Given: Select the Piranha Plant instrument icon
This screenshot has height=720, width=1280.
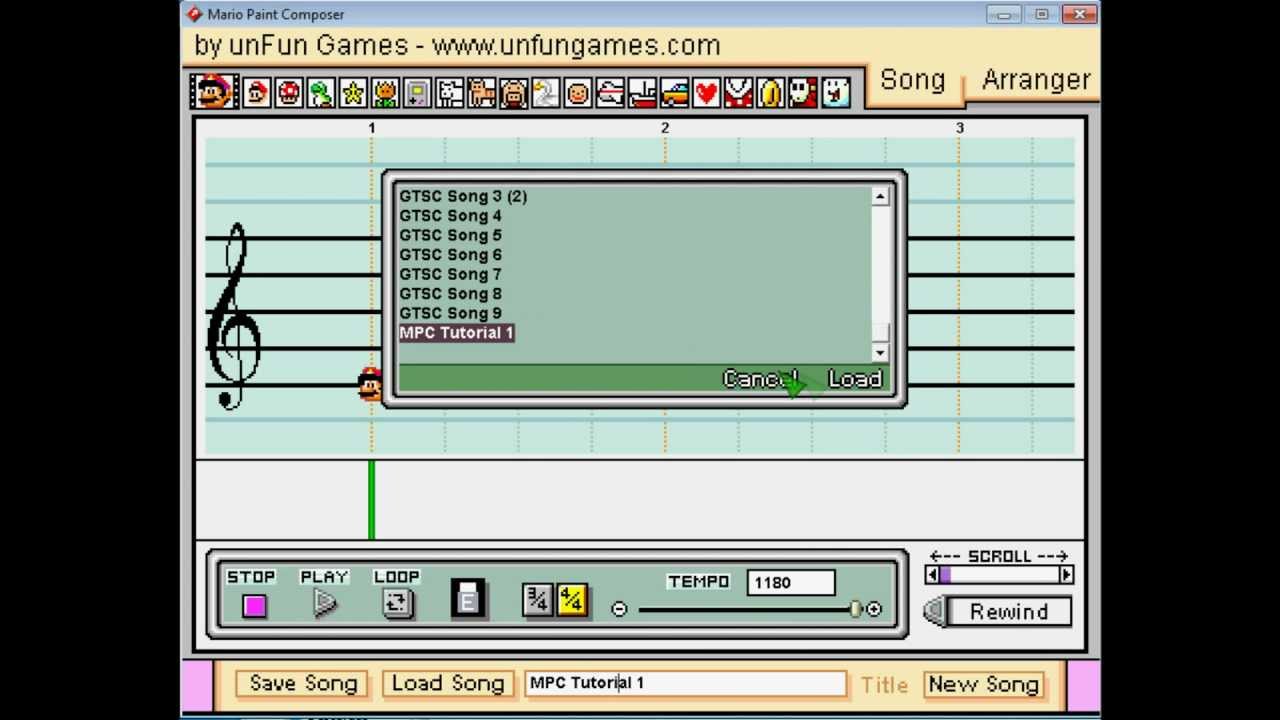Looking at the screenshot, I should click(738, 94).
